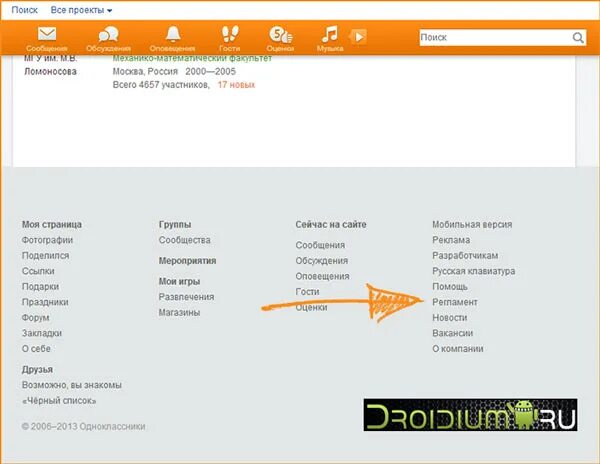Open Оповещения link in footer
The image size is (600, 464).
(x=322, y=276)
